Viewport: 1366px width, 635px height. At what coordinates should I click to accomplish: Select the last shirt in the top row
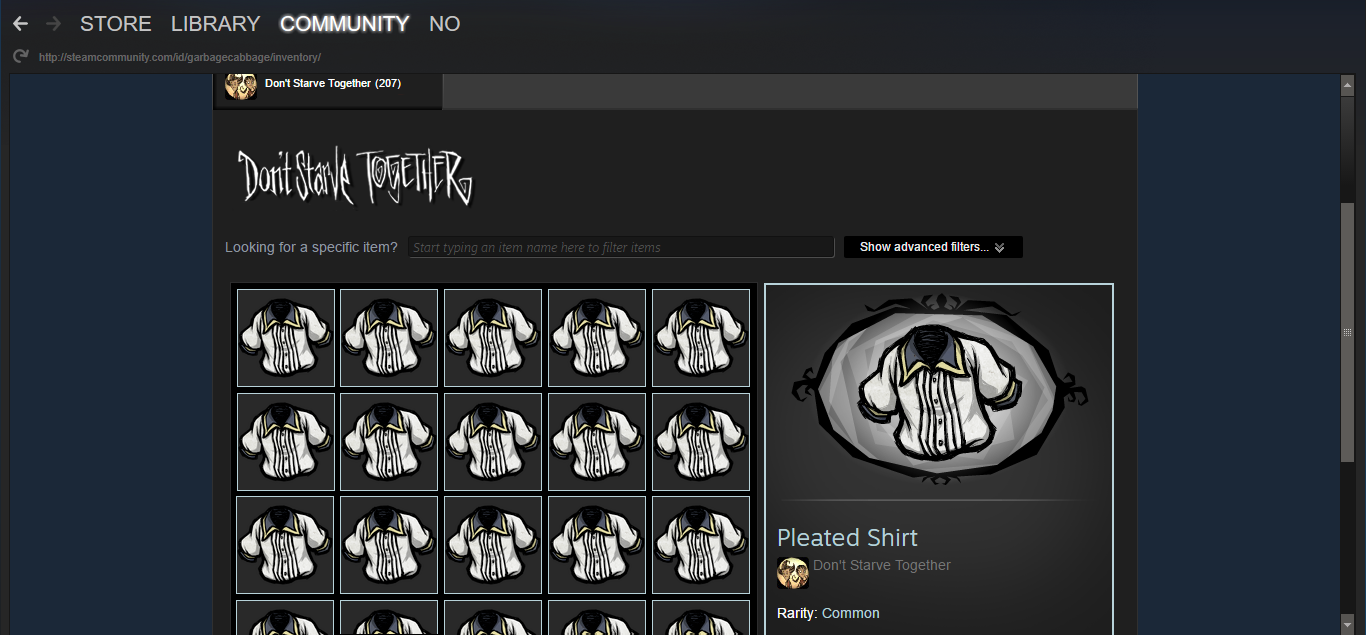pos(700,338)
